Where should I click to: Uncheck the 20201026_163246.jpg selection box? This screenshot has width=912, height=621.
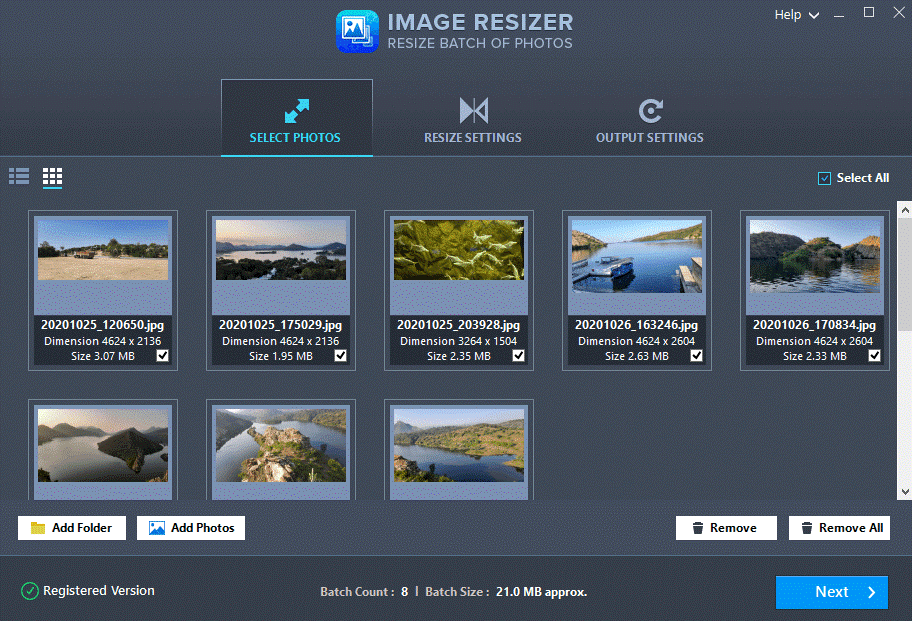(x=696, y=355)
